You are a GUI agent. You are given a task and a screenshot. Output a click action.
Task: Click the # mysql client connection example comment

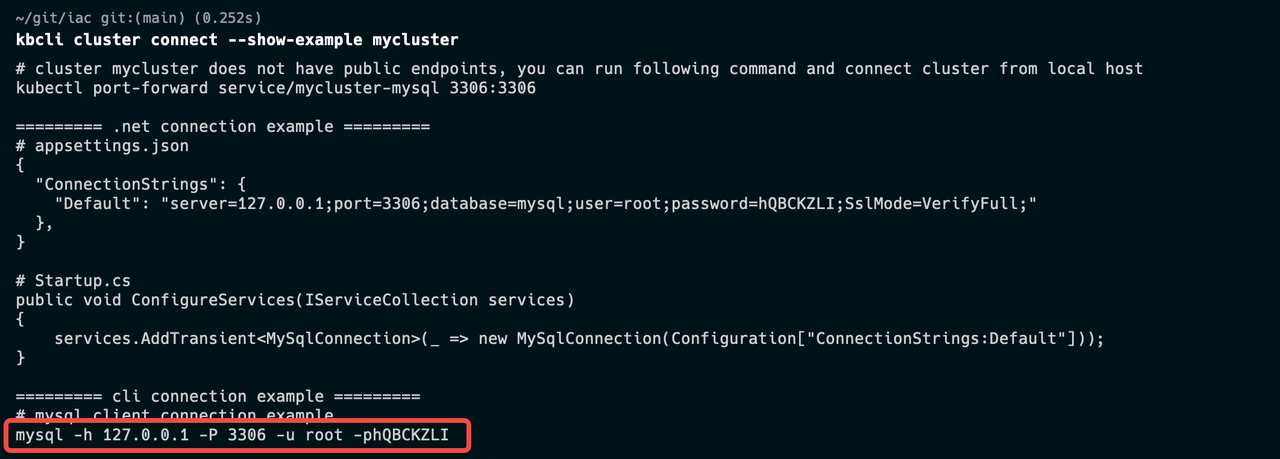click(x=174, y=415)
